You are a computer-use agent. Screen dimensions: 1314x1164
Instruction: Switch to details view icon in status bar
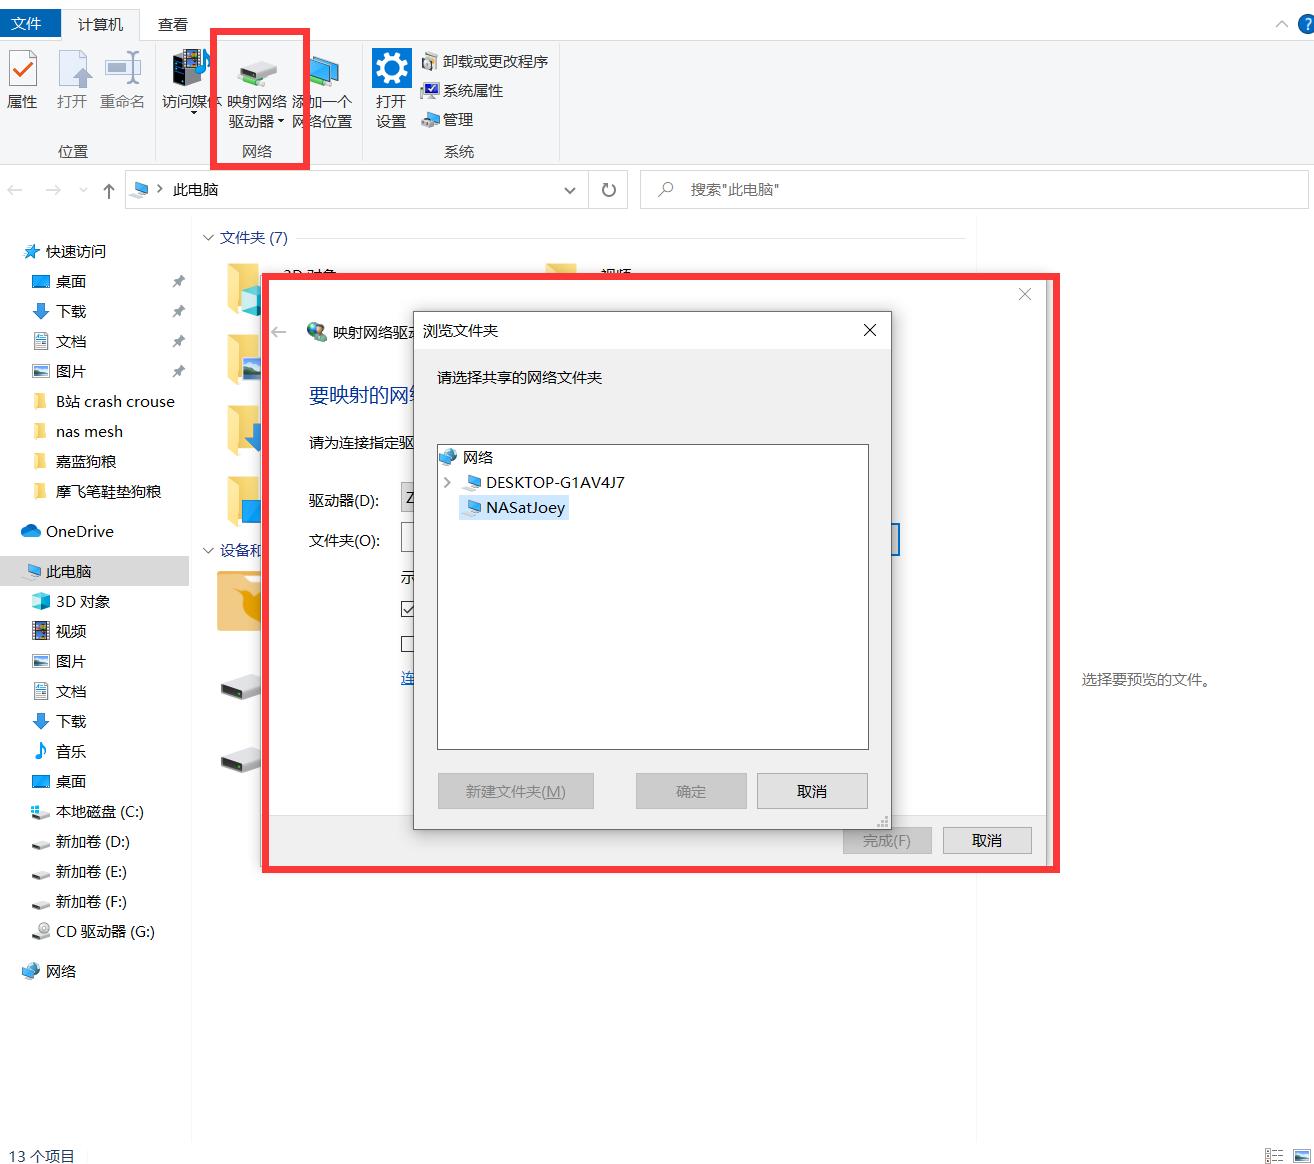[x=1274, y=1155]
